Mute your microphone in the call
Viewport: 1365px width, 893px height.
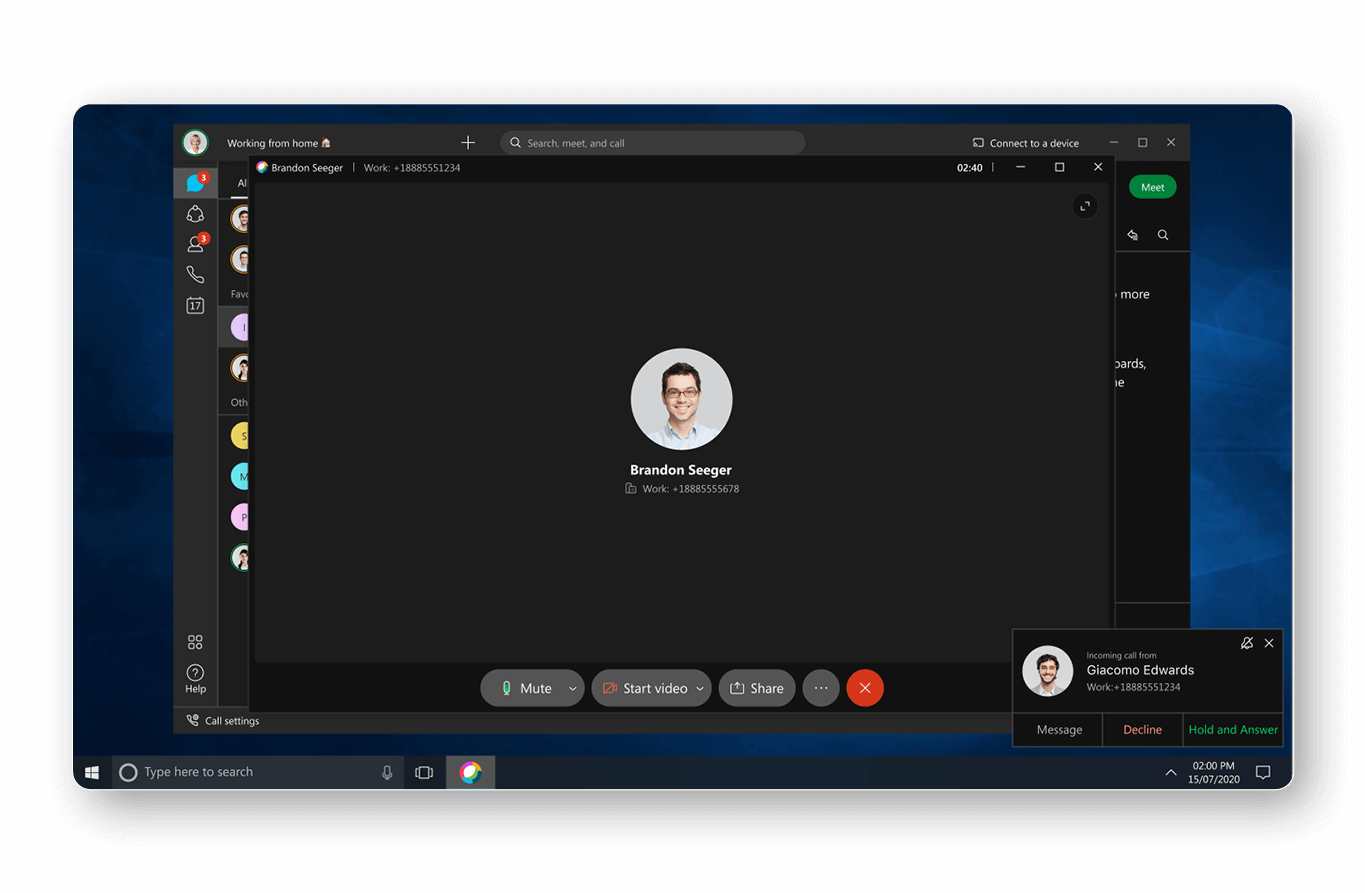(x=528, y=688)
